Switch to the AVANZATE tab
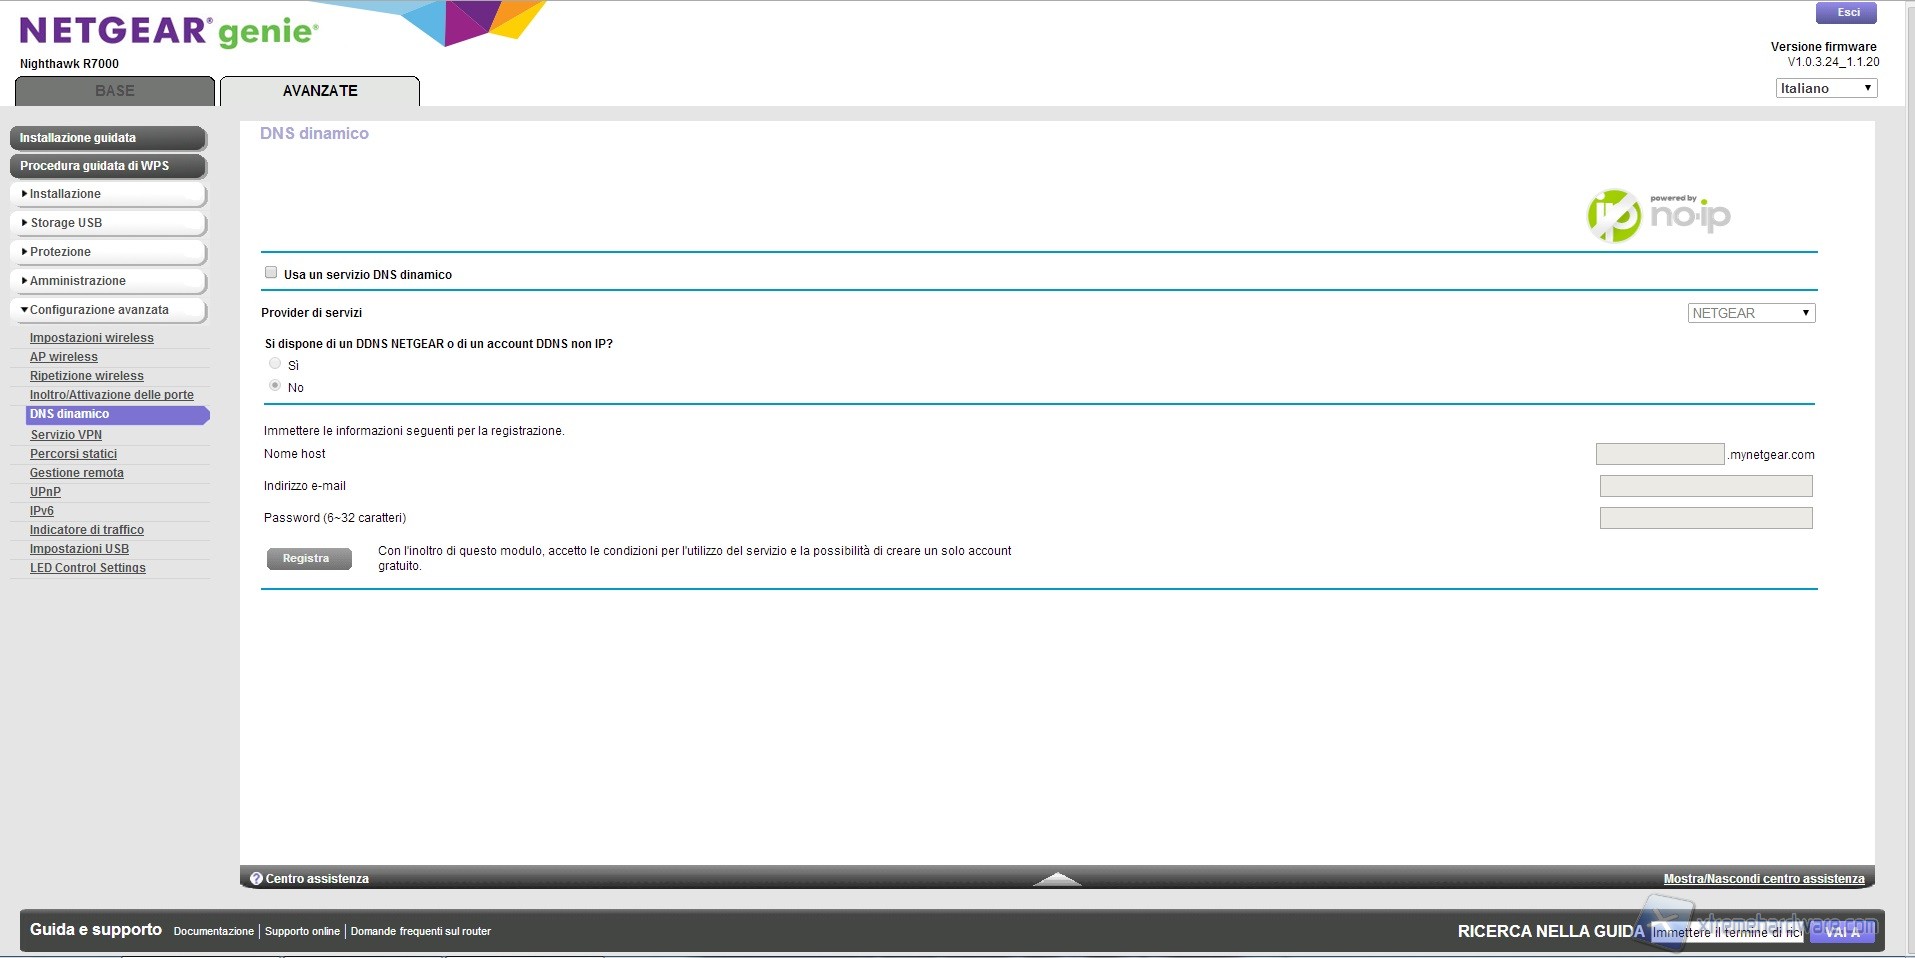This screenshot has width=1915, height=958. click(x=320, y=91)
